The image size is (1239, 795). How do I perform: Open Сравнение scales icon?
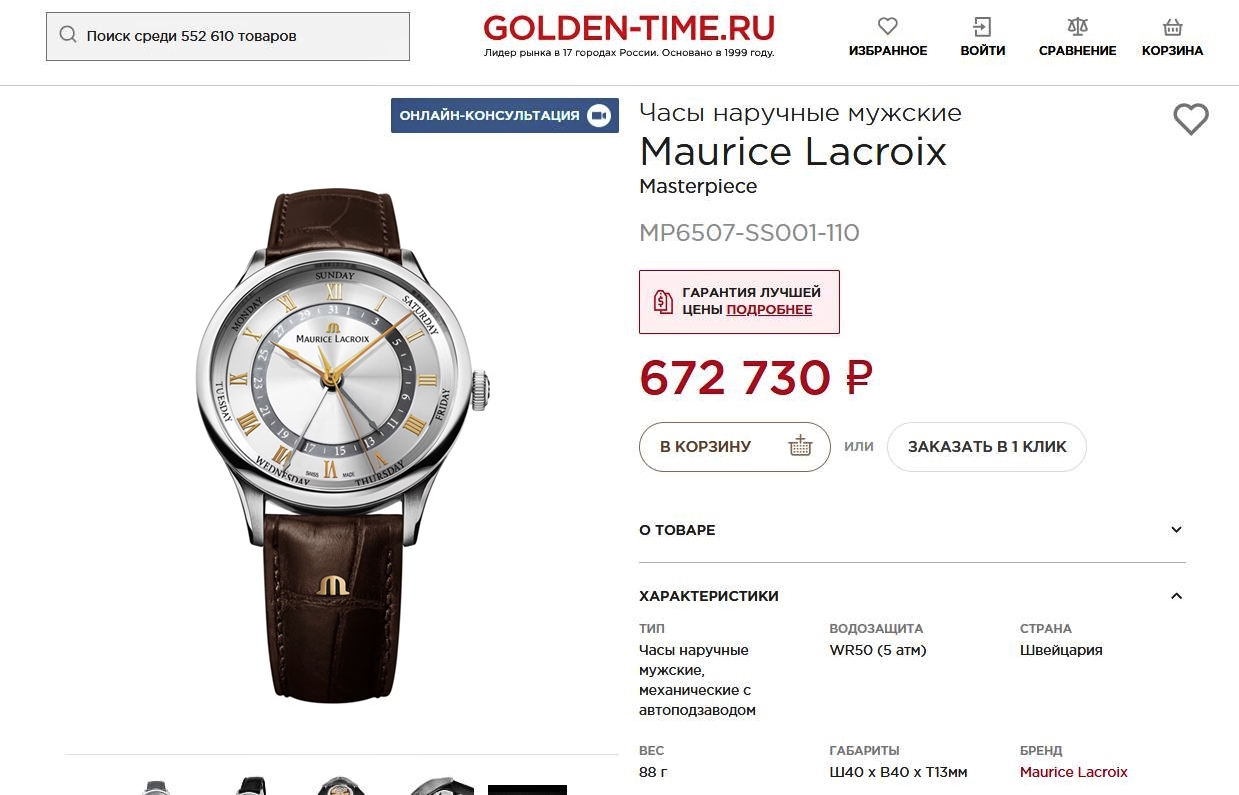[1077, 27]
